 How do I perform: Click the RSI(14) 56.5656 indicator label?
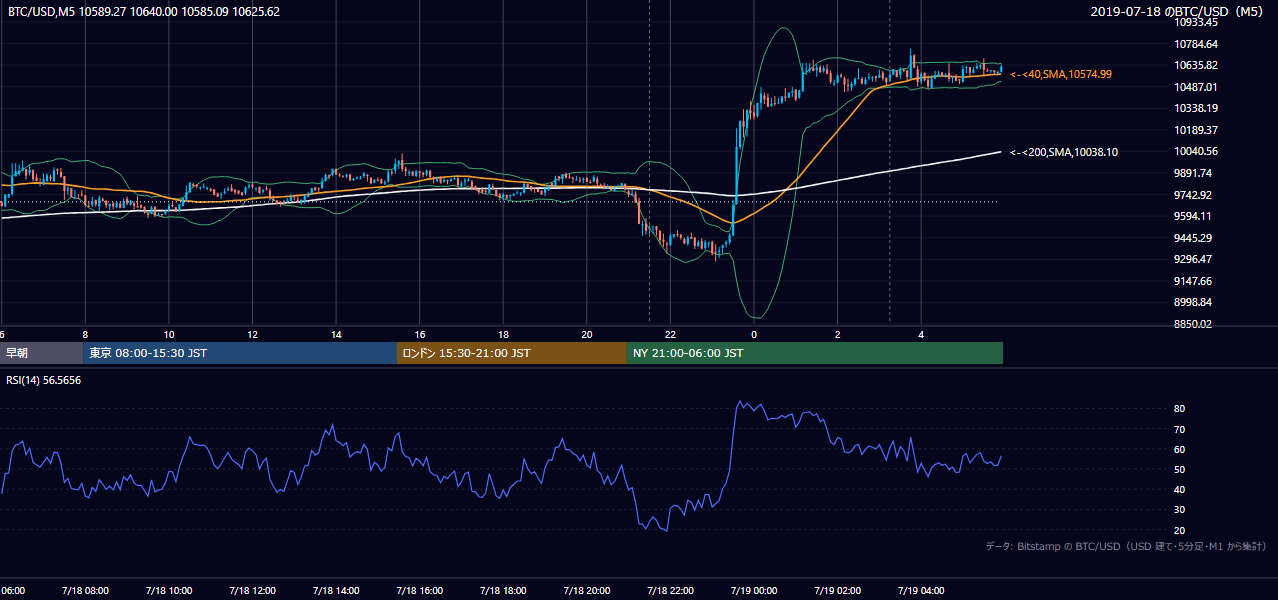pyautogui.click(x=44, y=381)
